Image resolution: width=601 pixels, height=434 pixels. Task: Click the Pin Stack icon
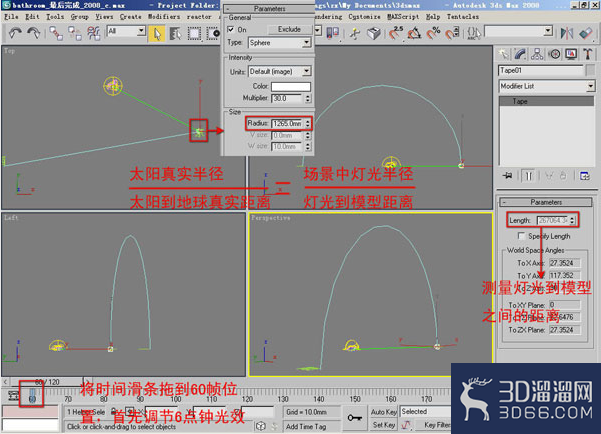pos(507,176)
